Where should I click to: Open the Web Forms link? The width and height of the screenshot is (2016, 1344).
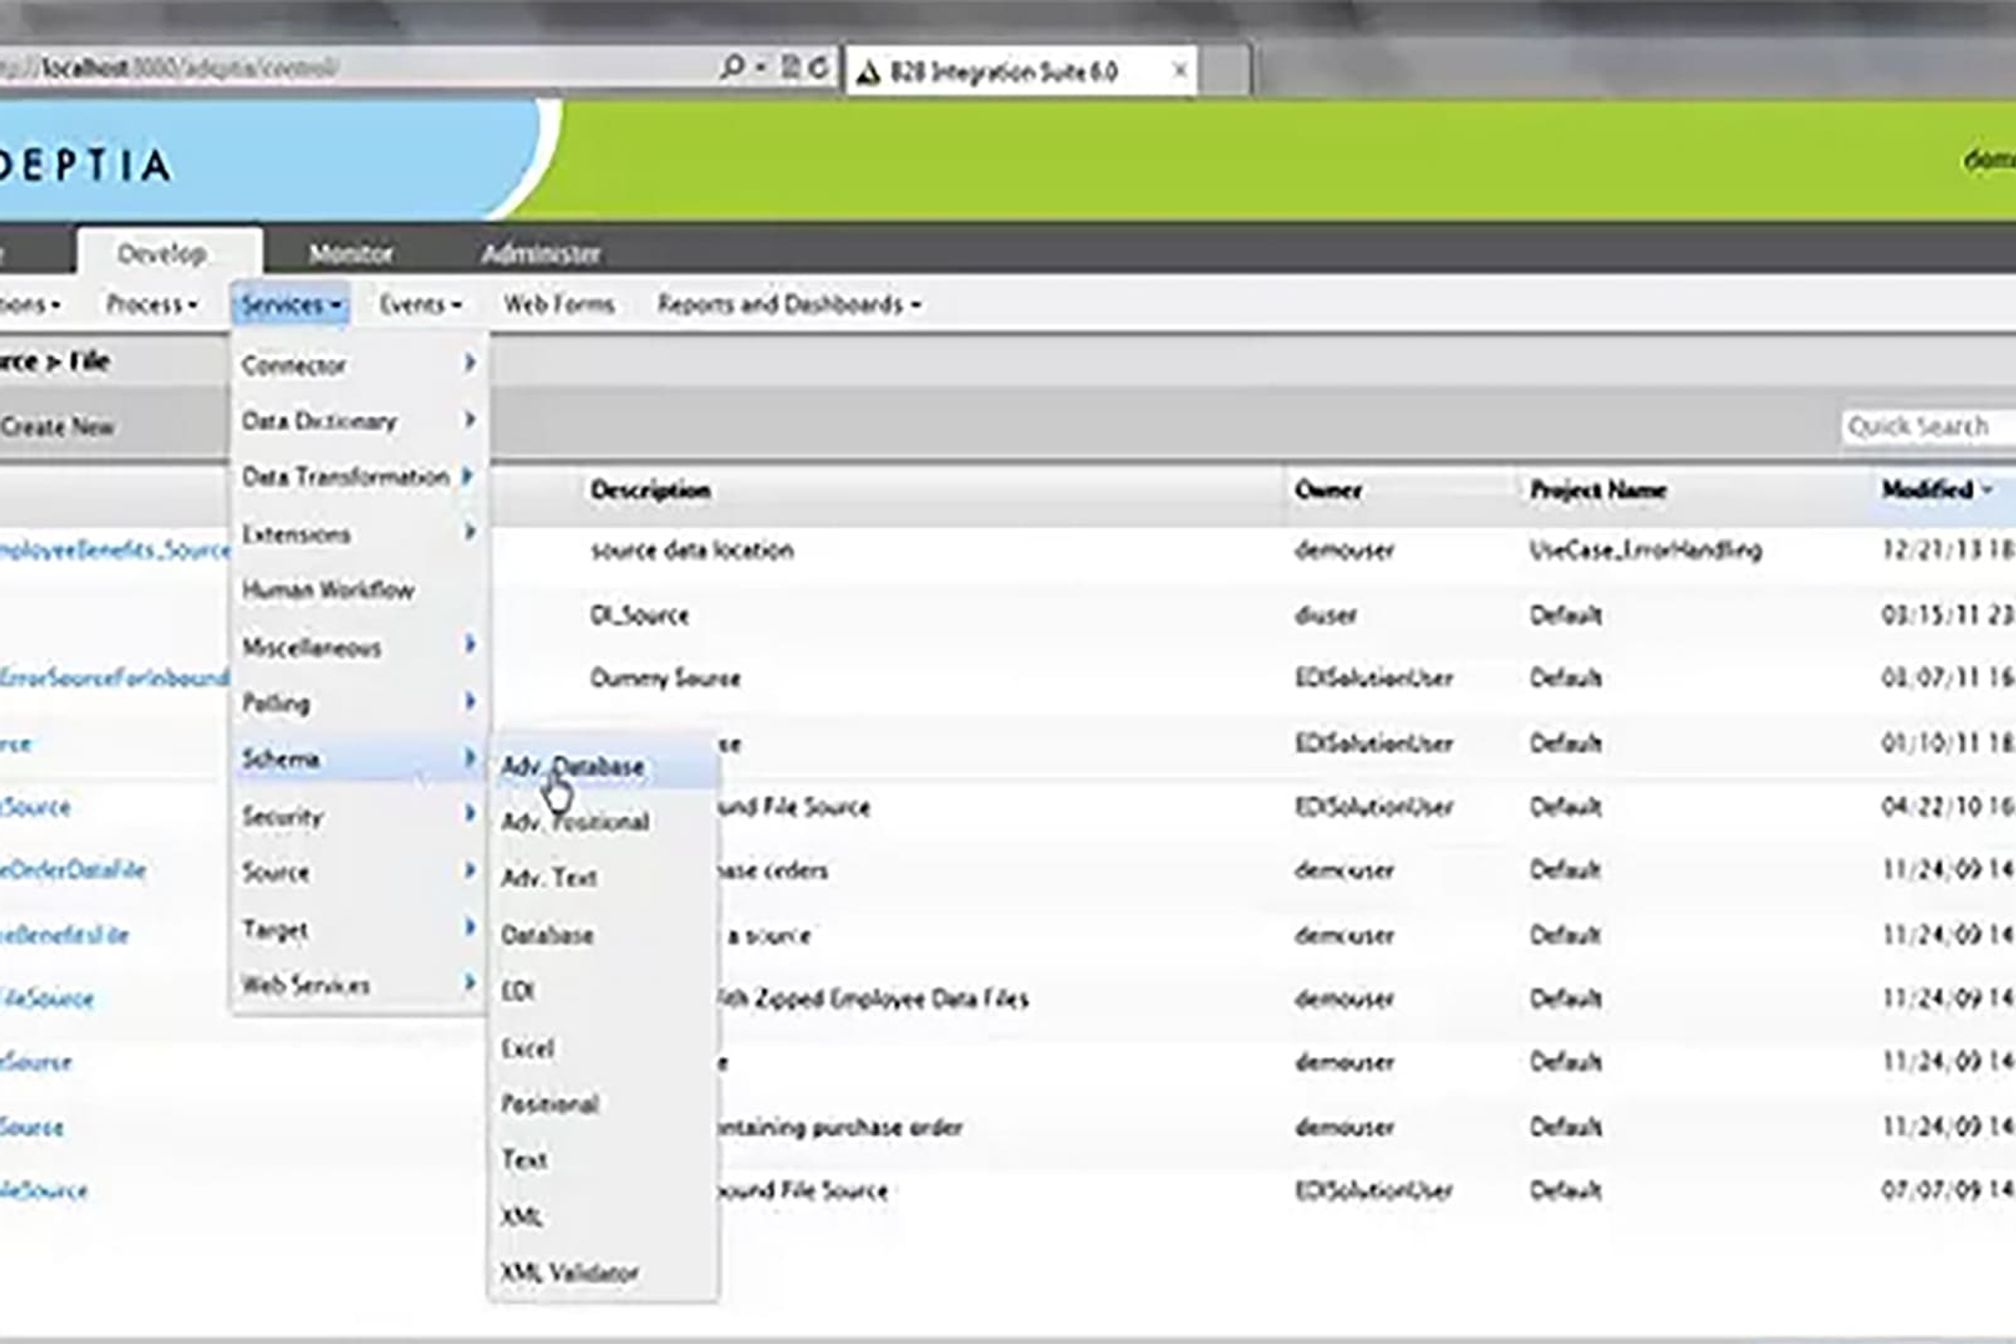558,304
